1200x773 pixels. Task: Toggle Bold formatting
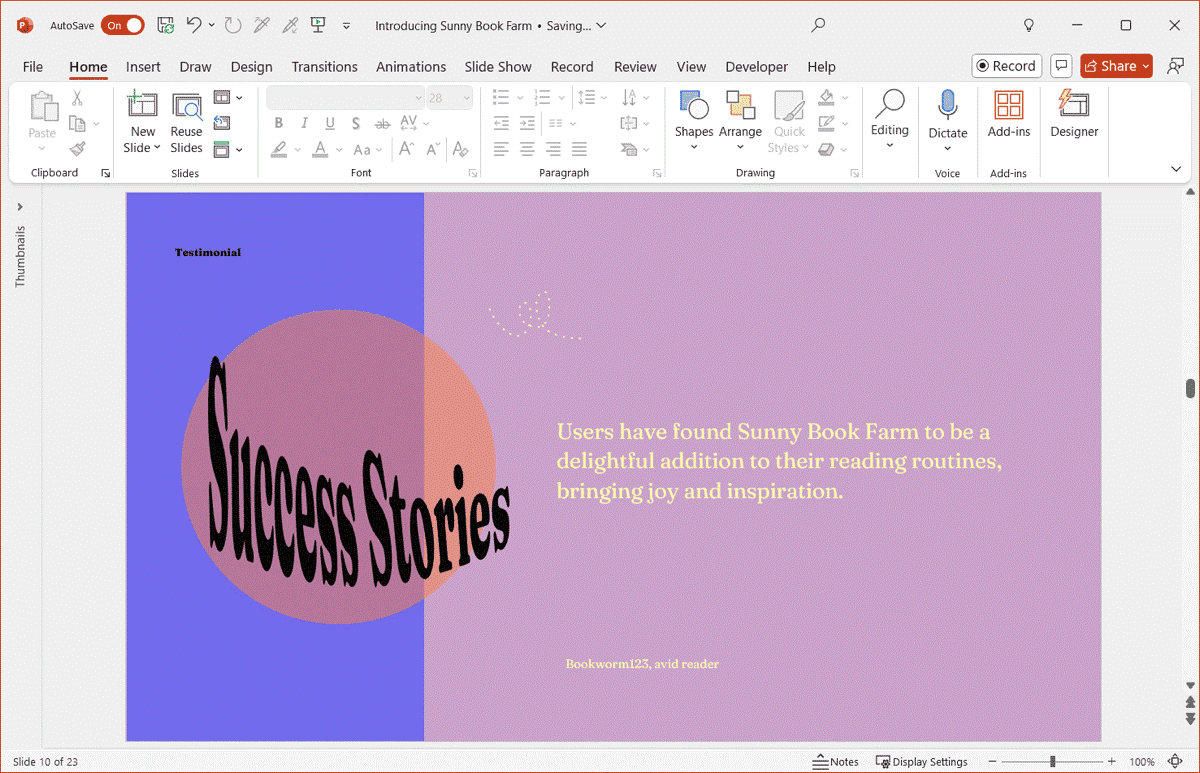pyautogui.click(x=278, y=123)
